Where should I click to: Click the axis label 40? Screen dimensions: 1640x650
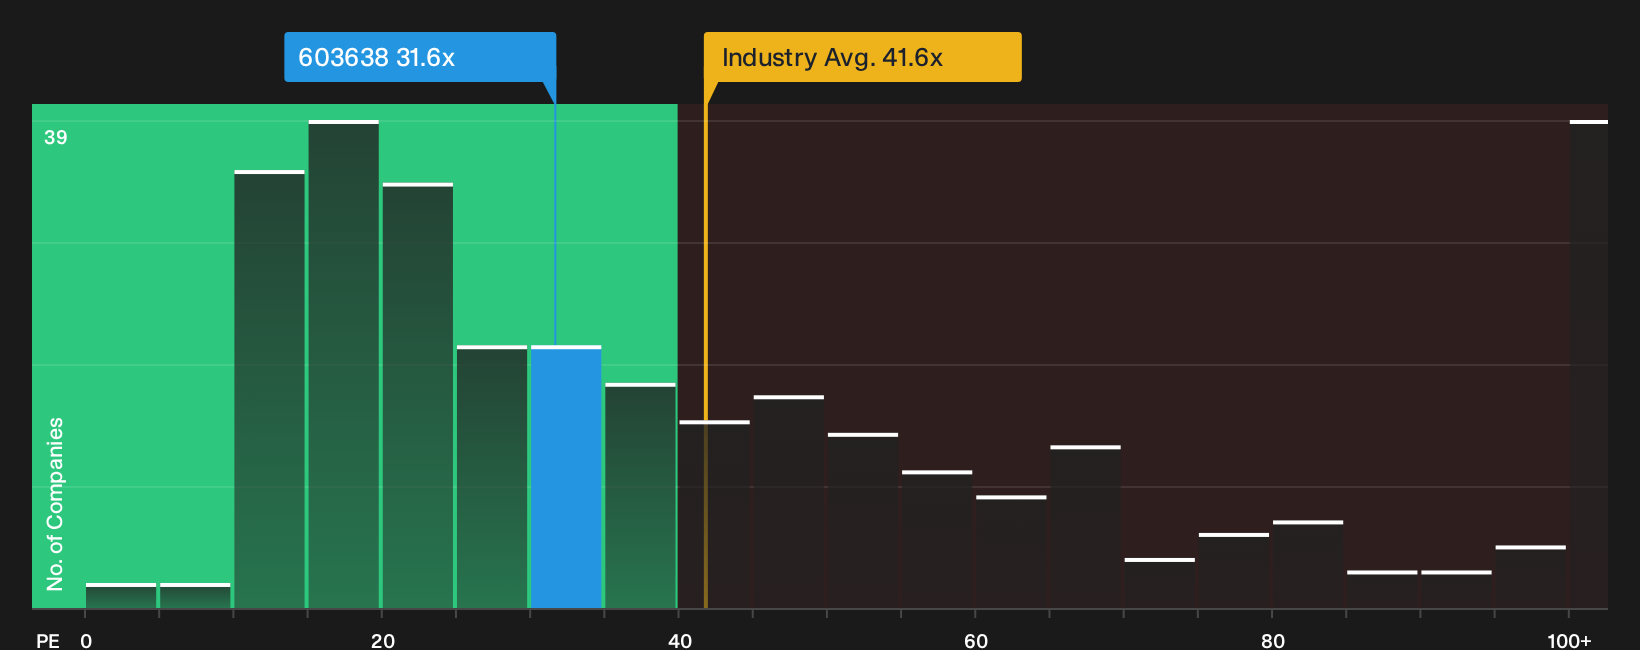(x=680, y=641)
